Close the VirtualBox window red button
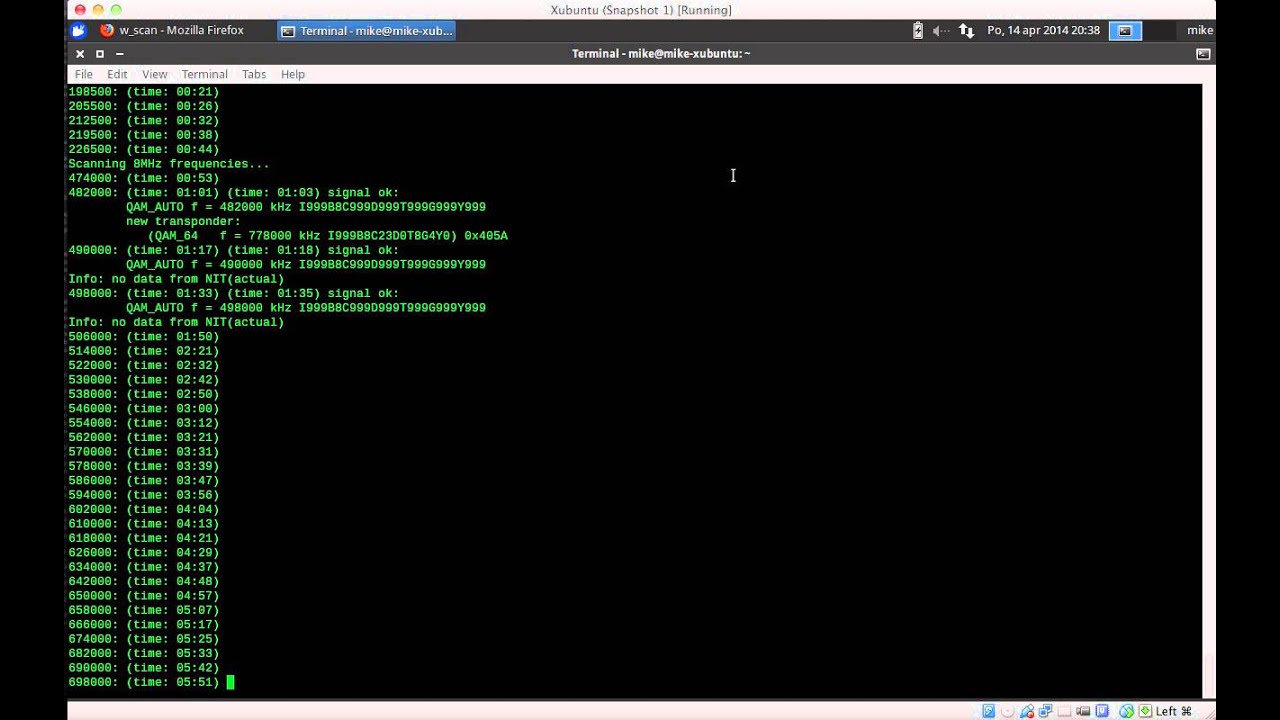This screenshot has height=720, width=1280. 80,10
